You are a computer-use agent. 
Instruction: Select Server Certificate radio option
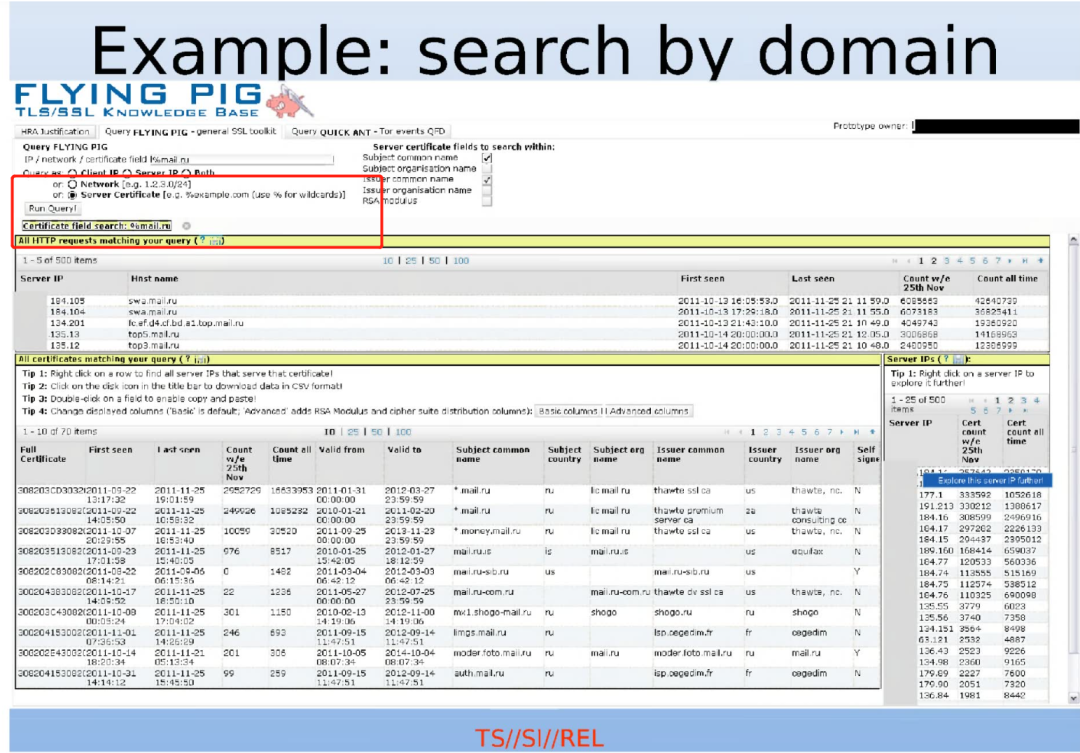[x=72, y=196]
